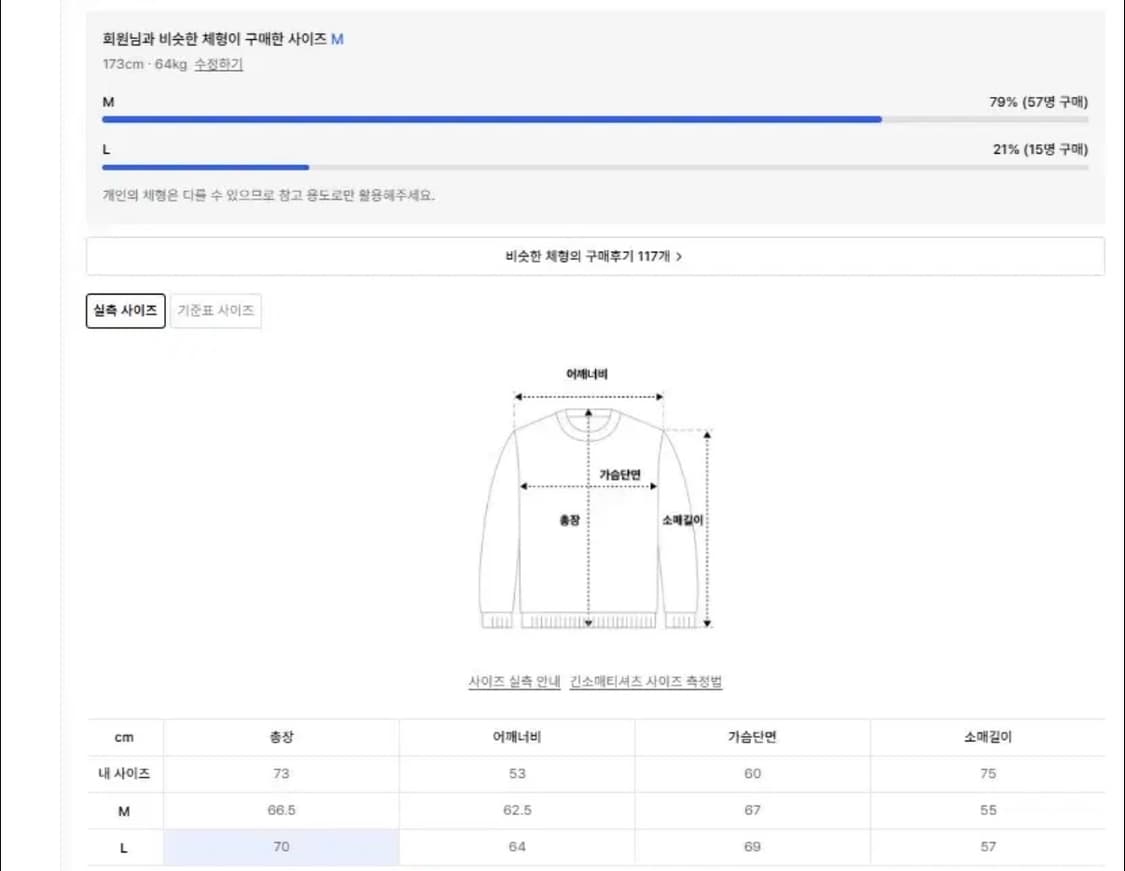
Task: Switch to the 기준표 사이즈 tab
Action: pyautogui.click(x=216, y=310)
